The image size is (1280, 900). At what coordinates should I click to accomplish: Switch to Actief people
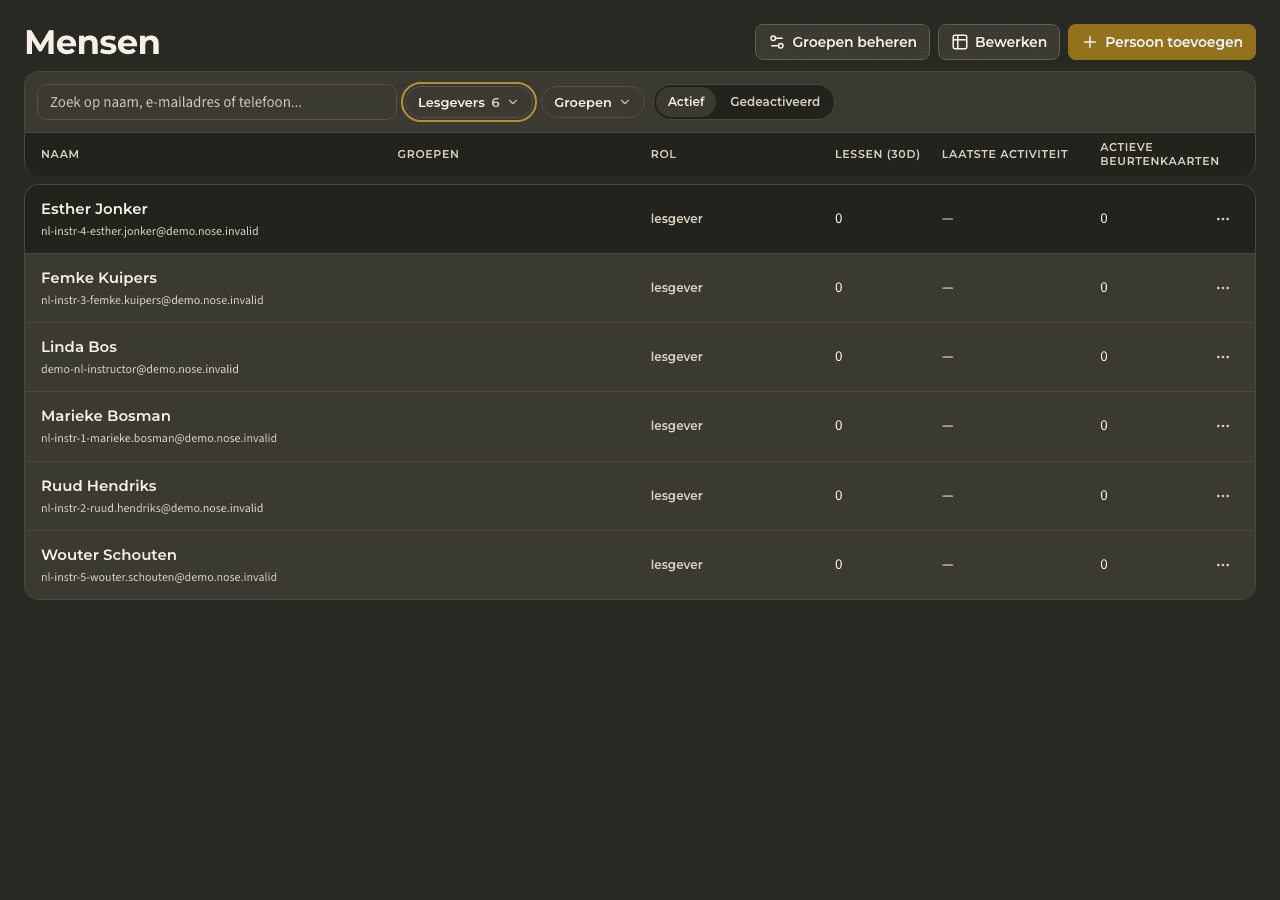click(x=686, y=102)
